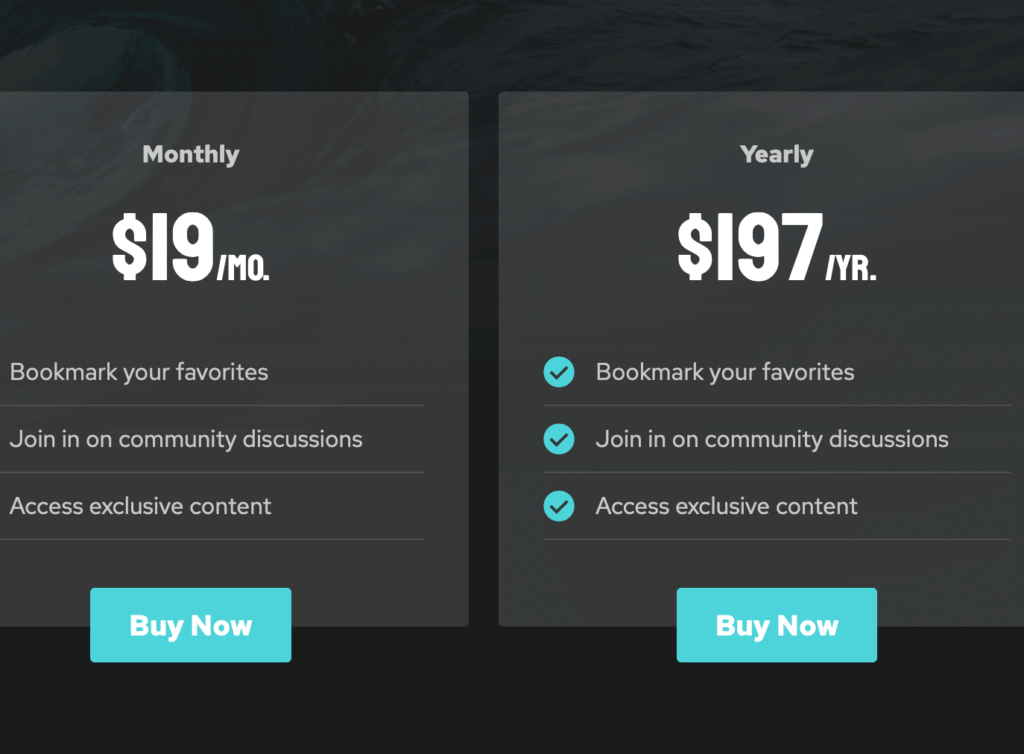Click the dark wave background image above the cards
The image size is (1024, 754).
point(512,44)
